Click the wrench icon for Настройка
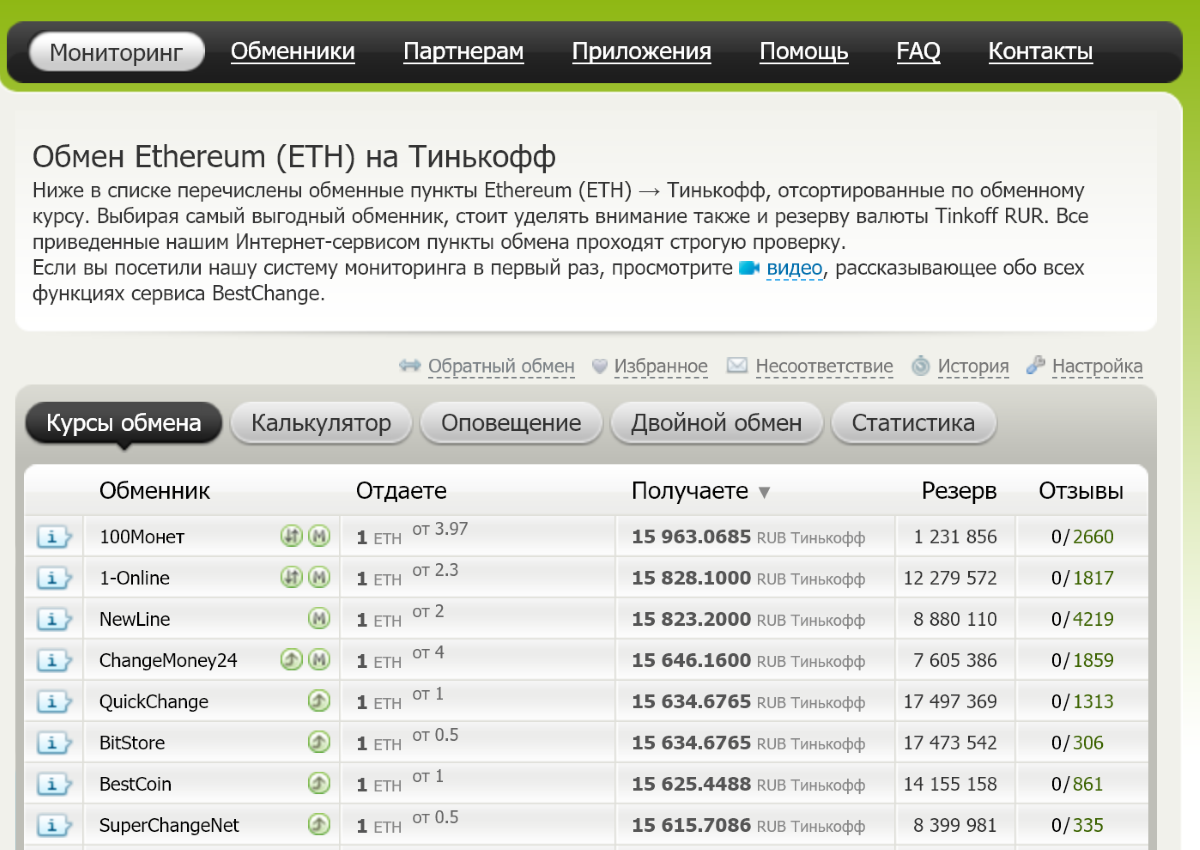 1035,365
